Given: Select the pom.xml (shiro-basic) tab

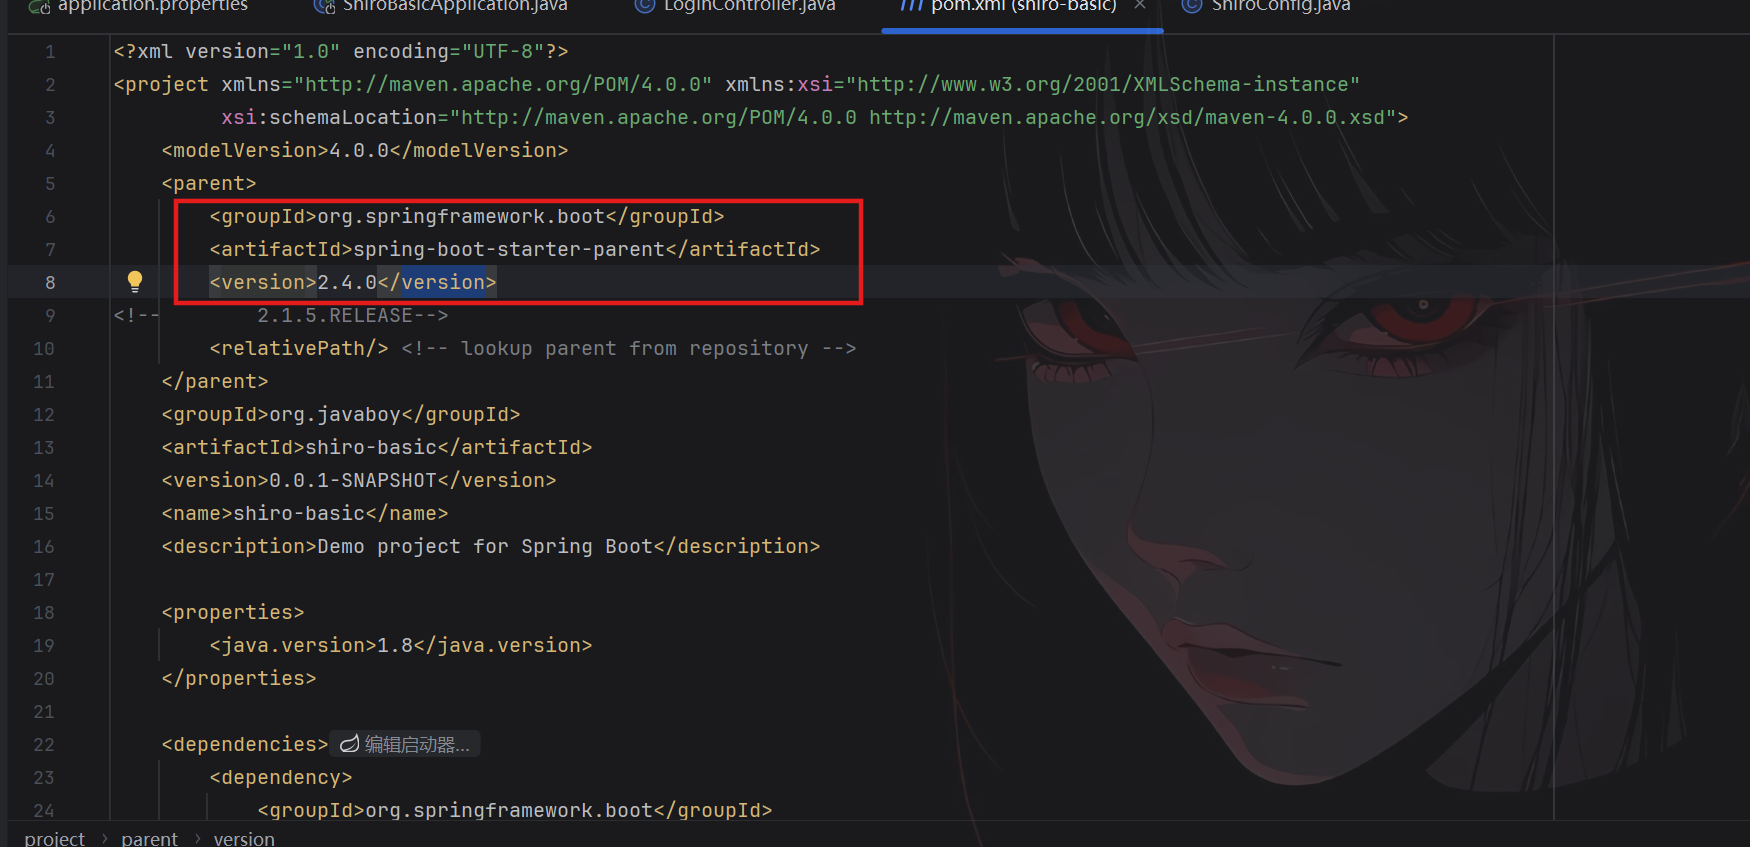Looking at the screenshot, I should (x=1023, y=6).
